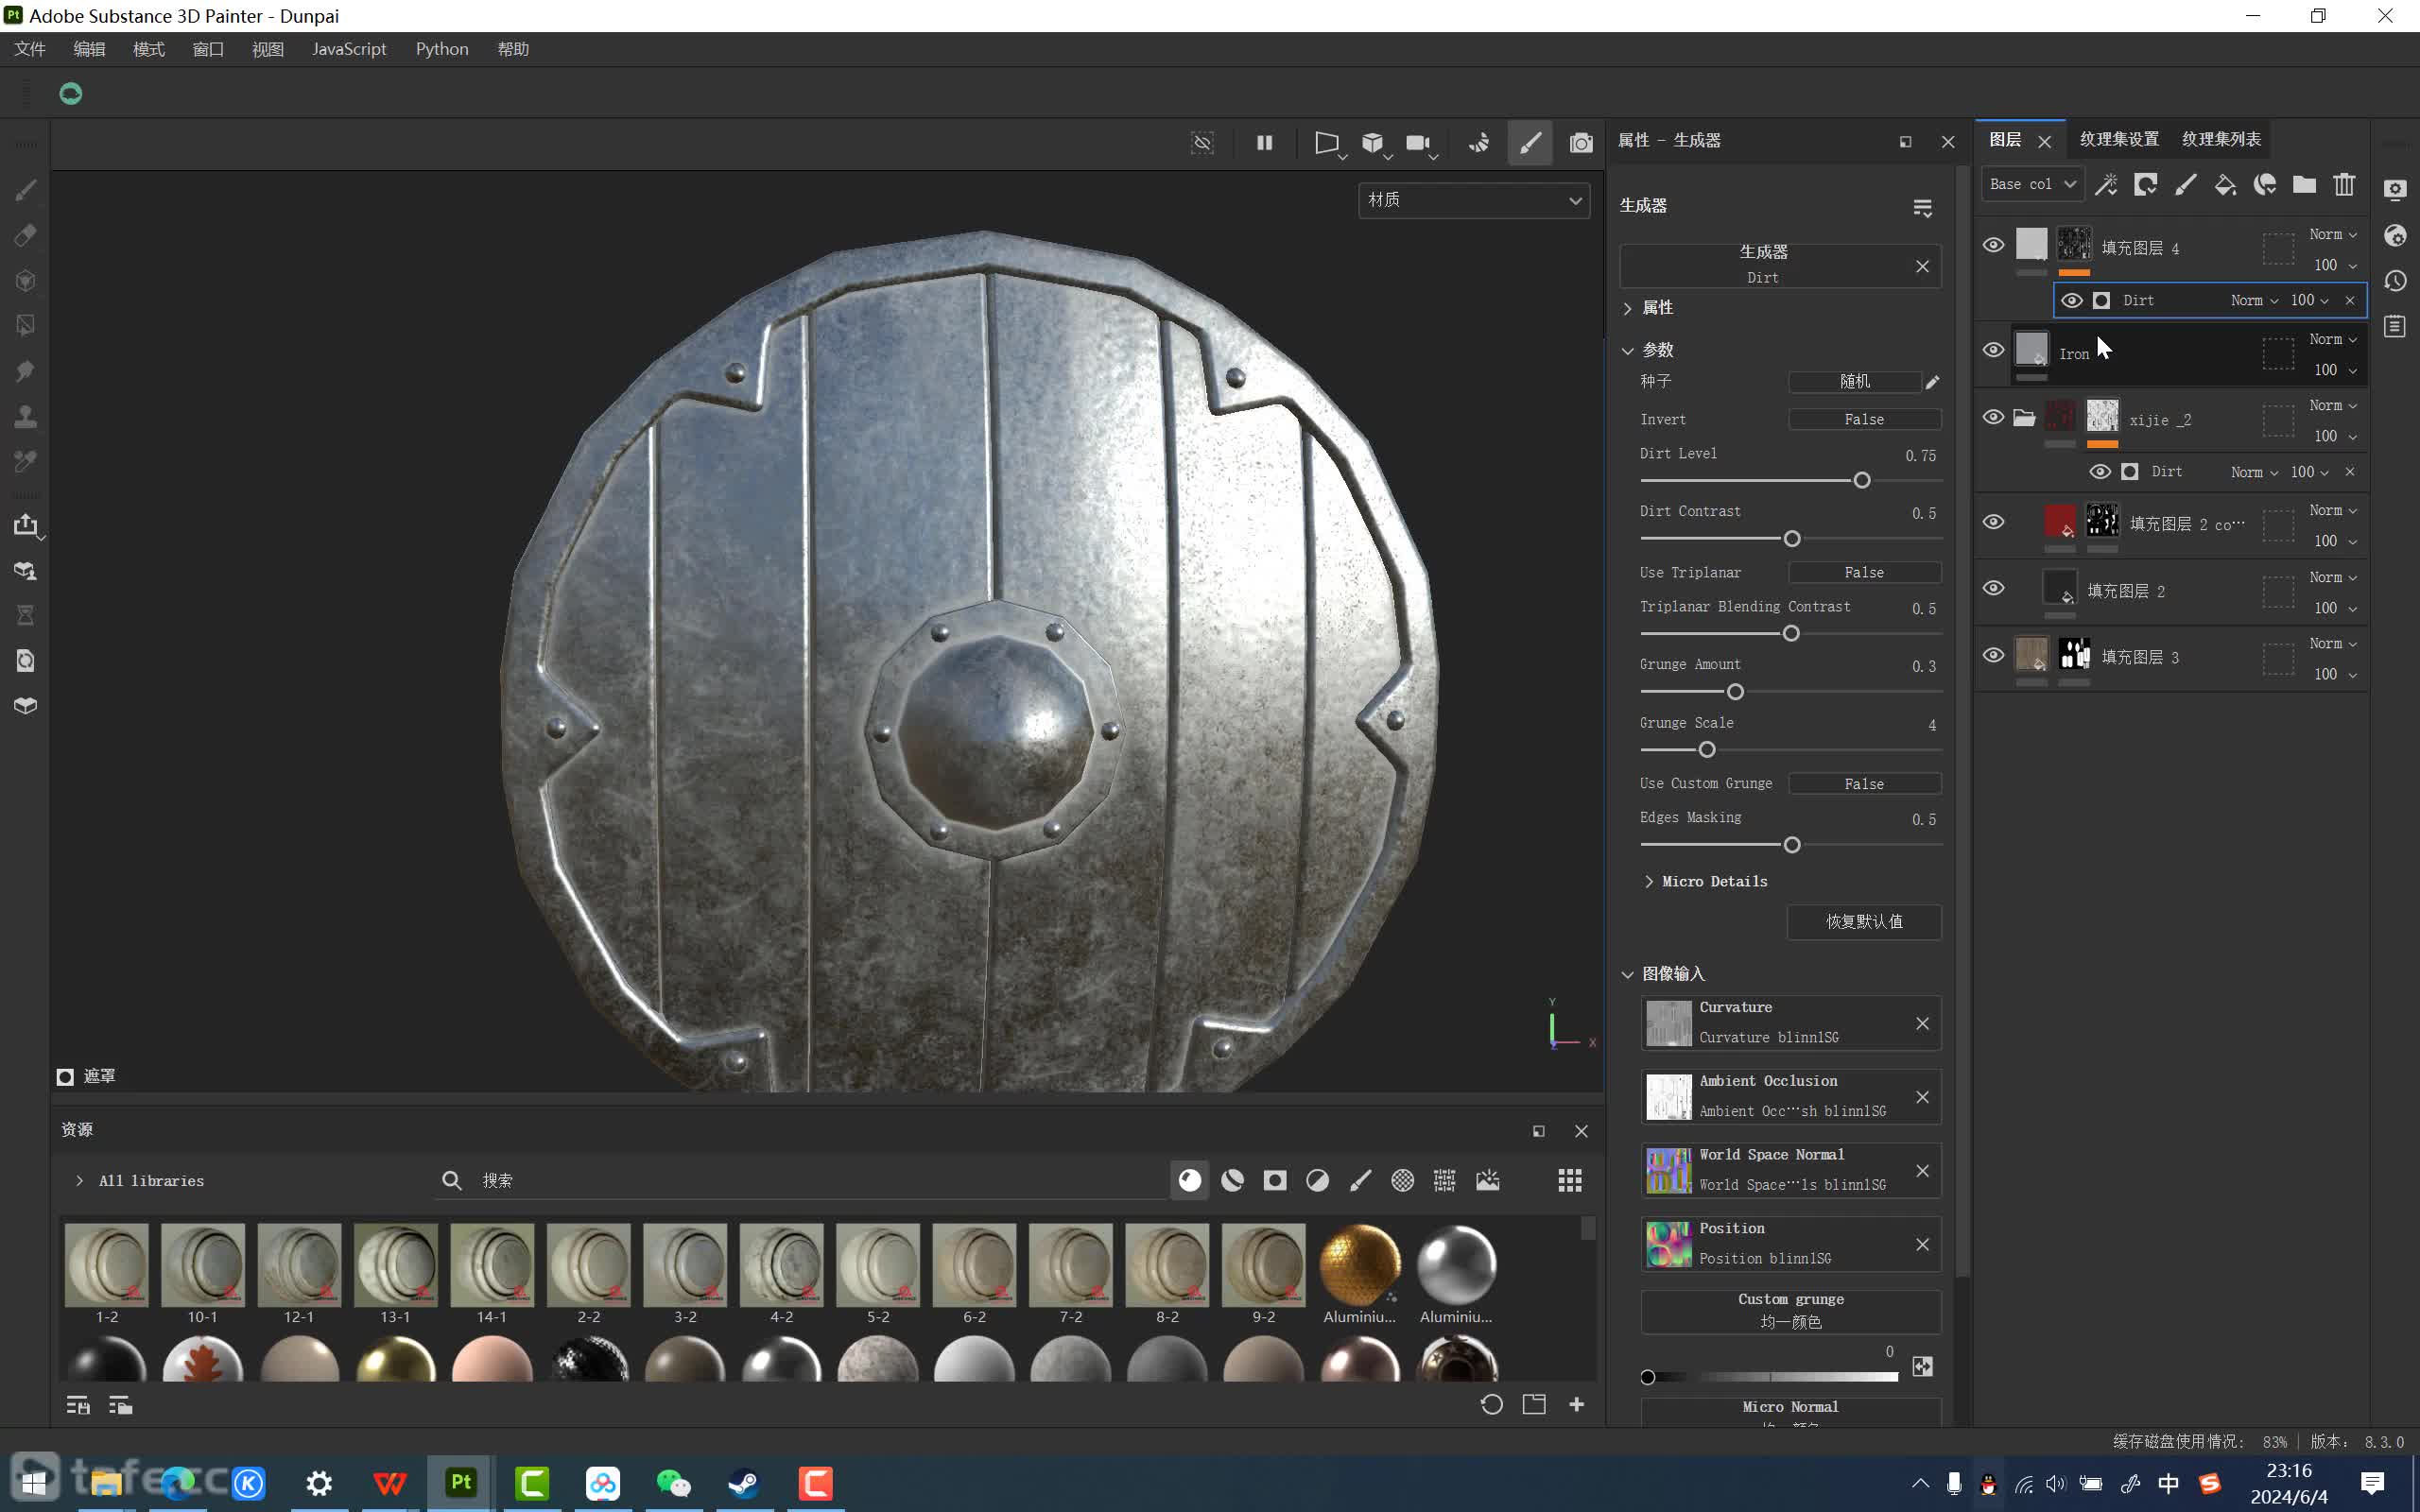The width and height of the screenshot is (2420, 1512).
Task: Open the 材质 viewport channel dropdown
Action: tap(1474, 200)
